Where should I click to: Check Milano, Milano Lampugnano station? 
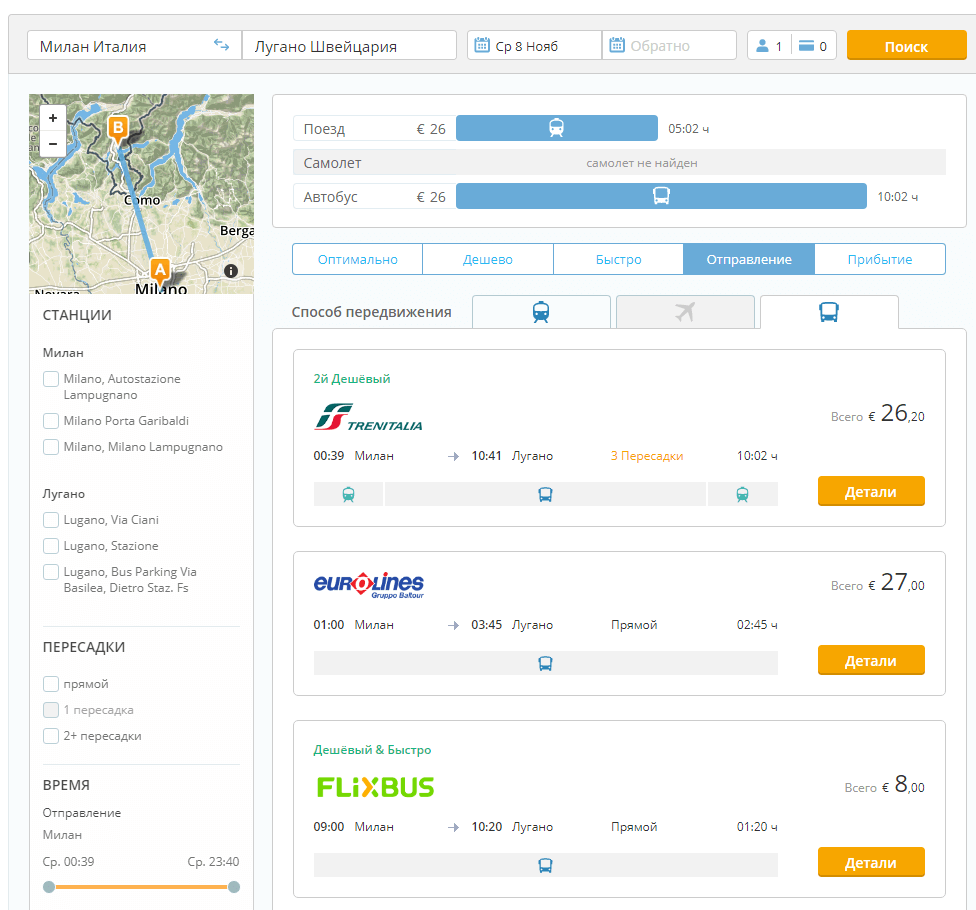coord(51,448)
